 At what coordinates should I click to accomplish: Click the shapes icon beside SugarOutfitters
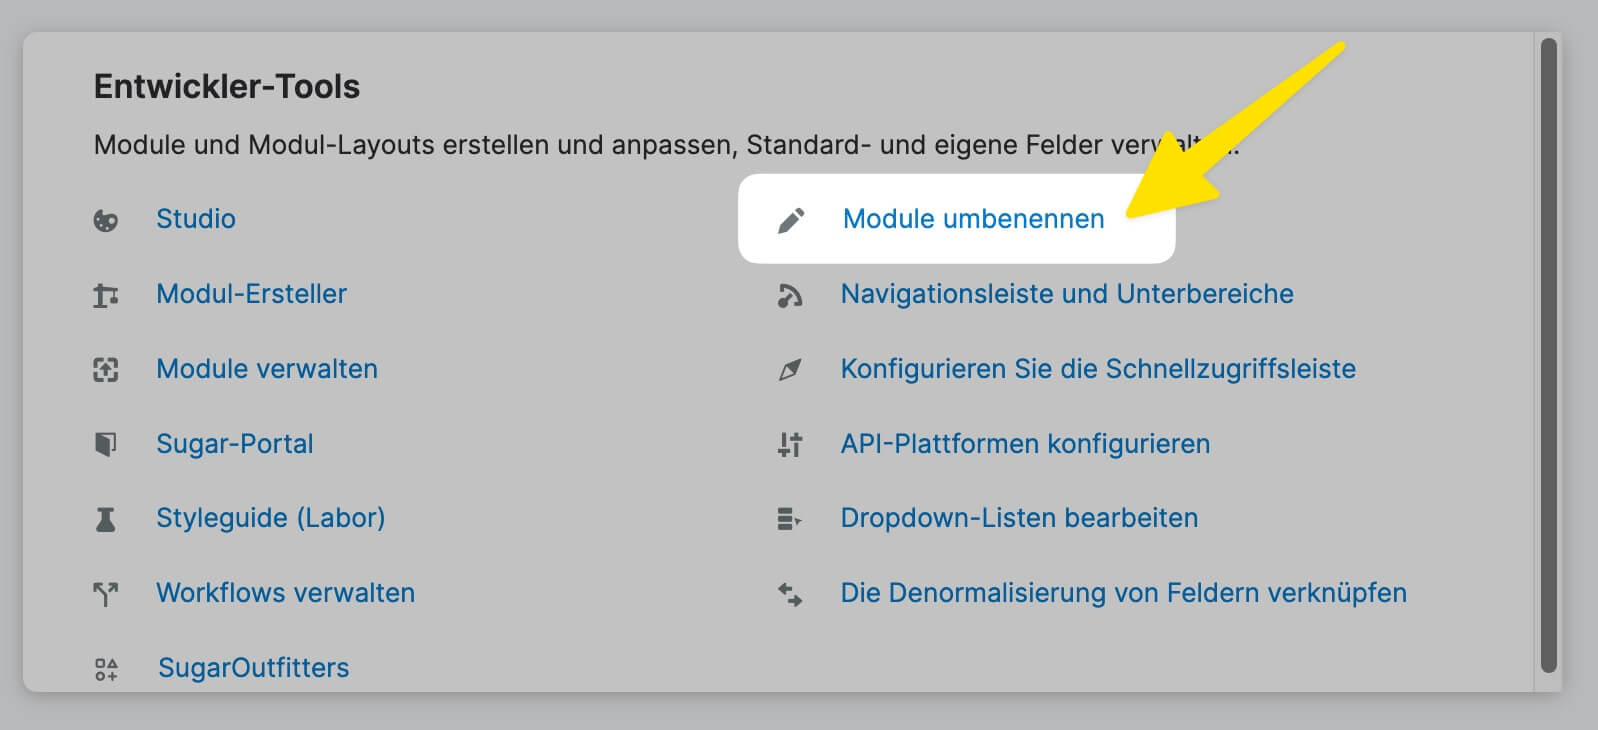(x=106, y=669)
